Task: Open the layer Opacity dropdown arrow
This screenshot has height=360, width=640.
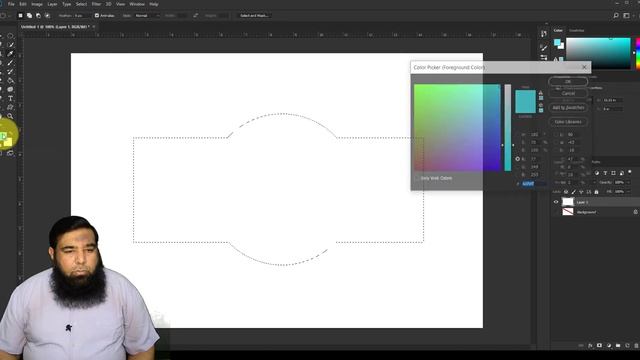Action: 628,182
